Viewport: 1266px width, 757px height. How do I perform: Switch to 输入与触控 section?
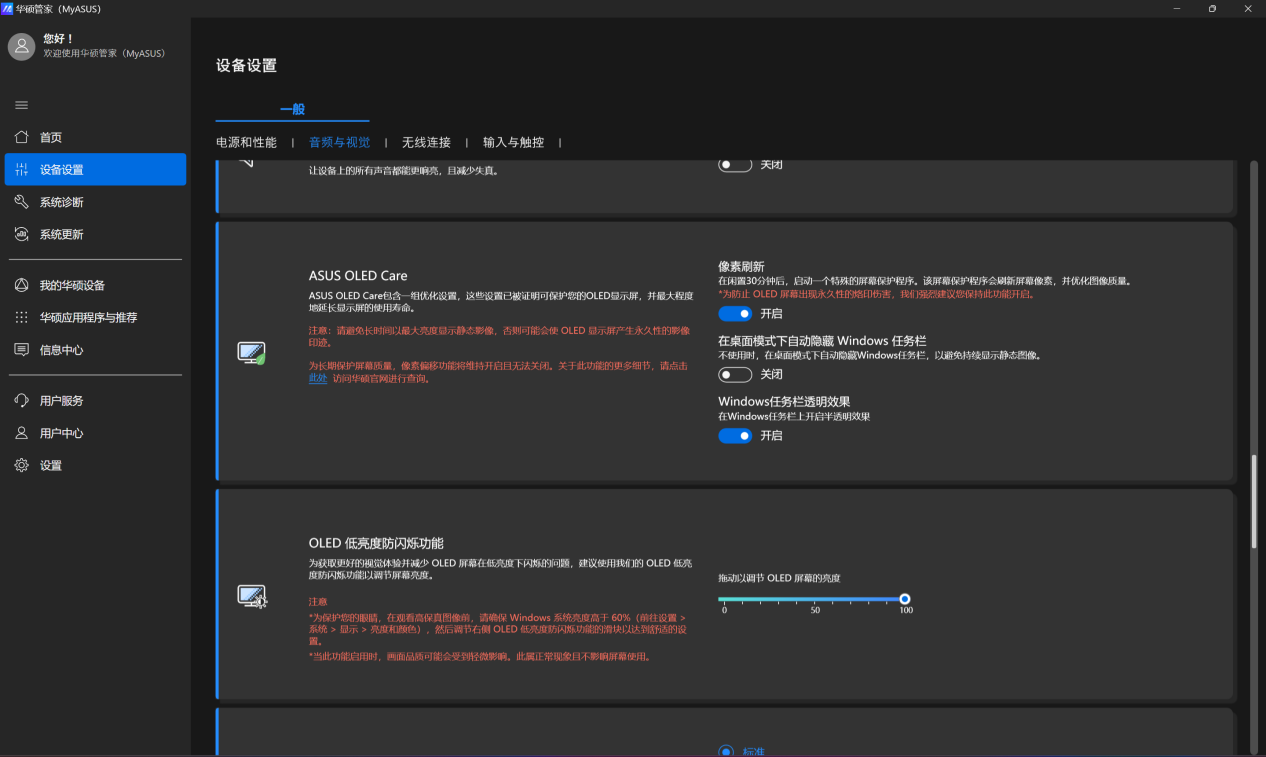tap(513, 143)
